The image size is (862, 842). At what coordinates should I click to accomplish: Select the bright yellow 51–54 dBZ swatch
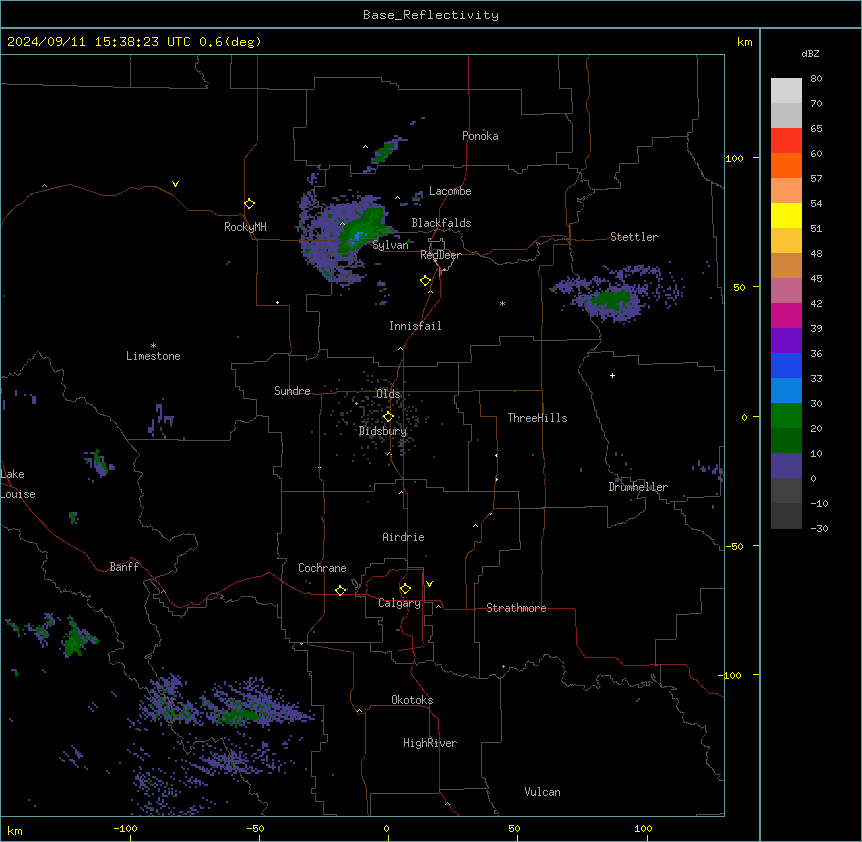point(786,215)
